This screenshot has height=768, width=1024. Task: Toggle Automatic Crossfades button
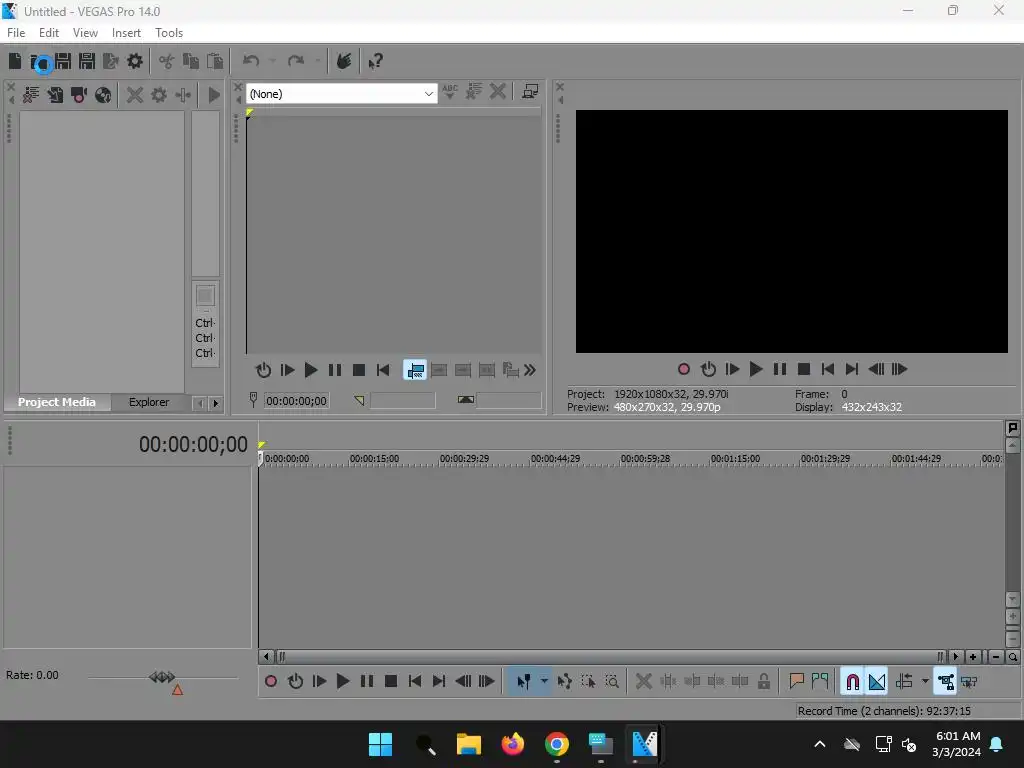click(x=876, y=682)
